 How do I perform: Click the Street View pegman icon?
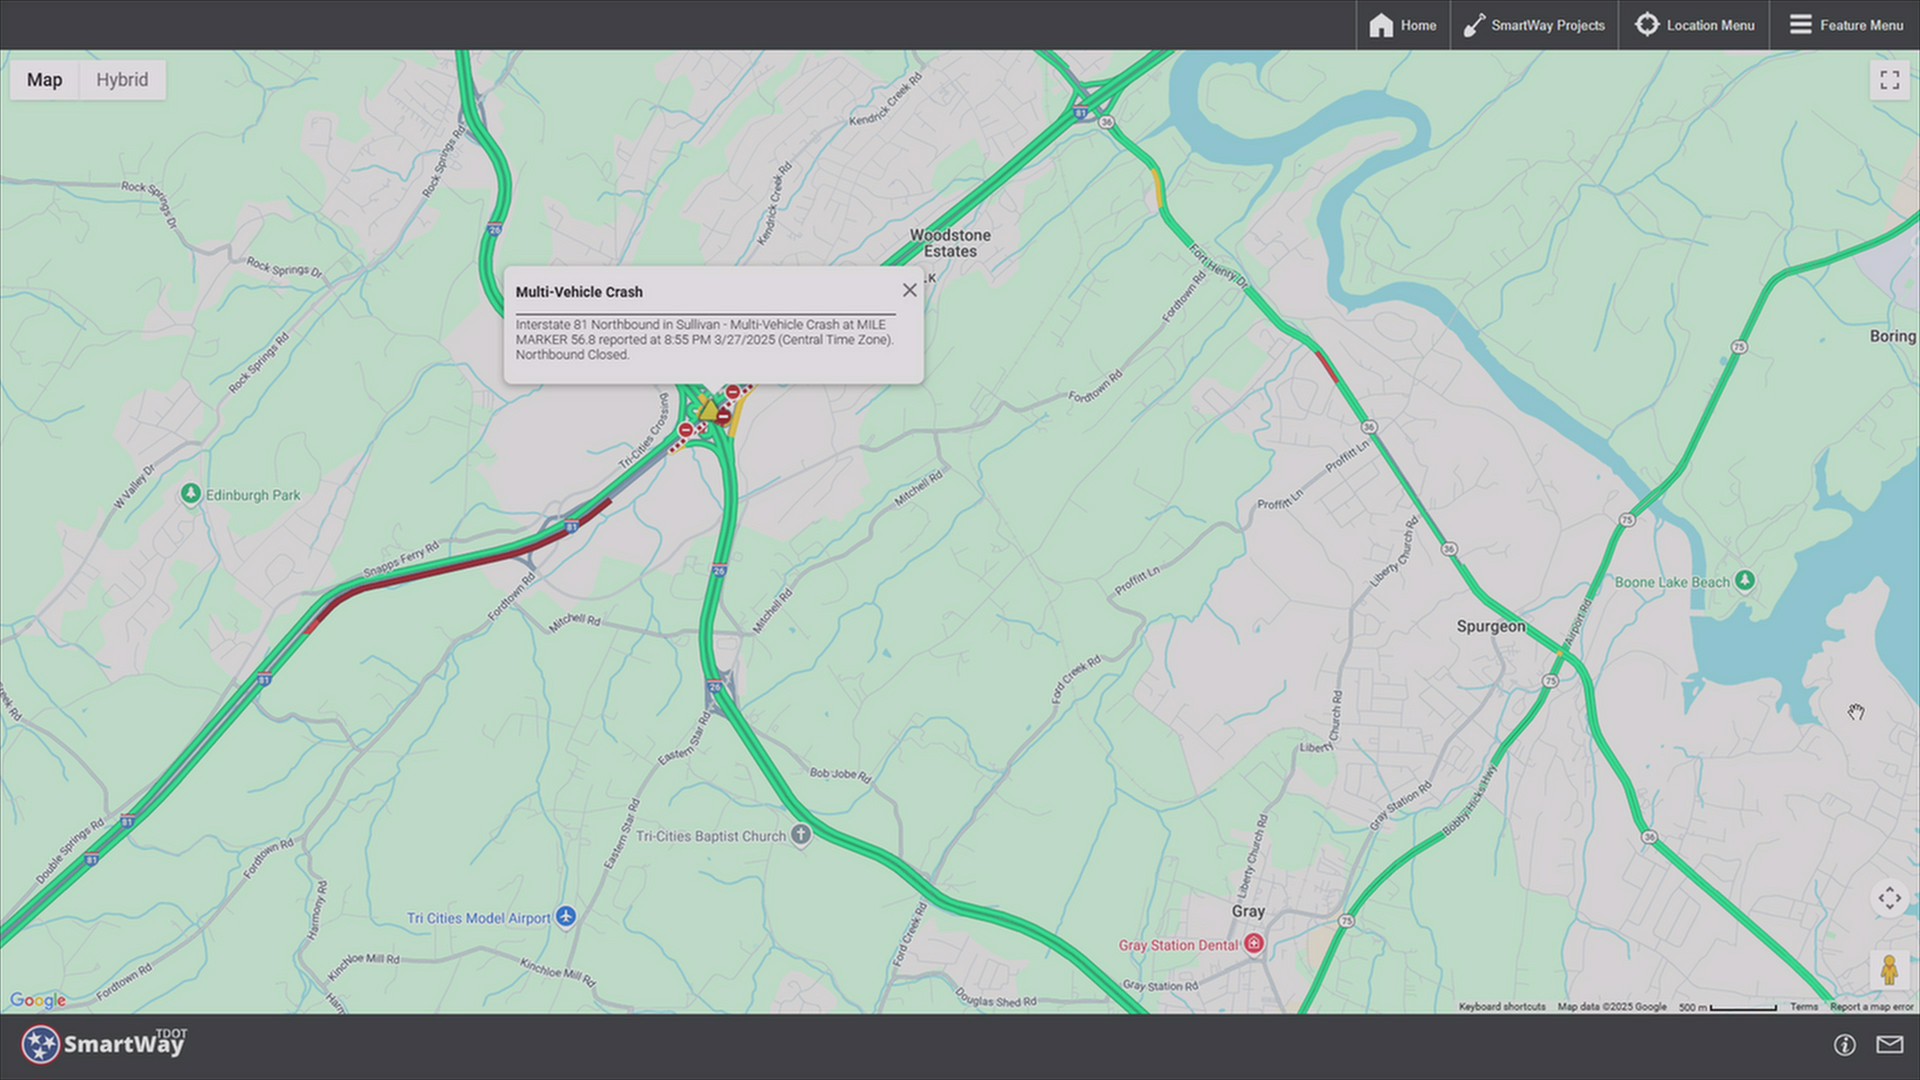click(1889, 970)
